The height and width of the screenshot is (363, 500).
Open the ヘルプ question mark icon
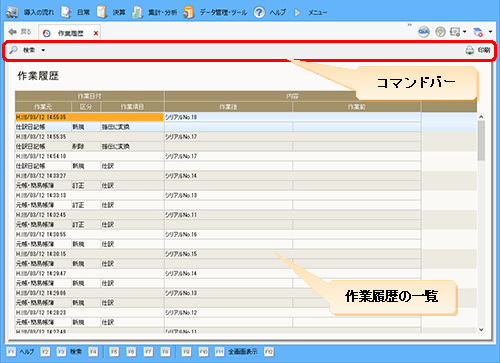click(259, 12)
